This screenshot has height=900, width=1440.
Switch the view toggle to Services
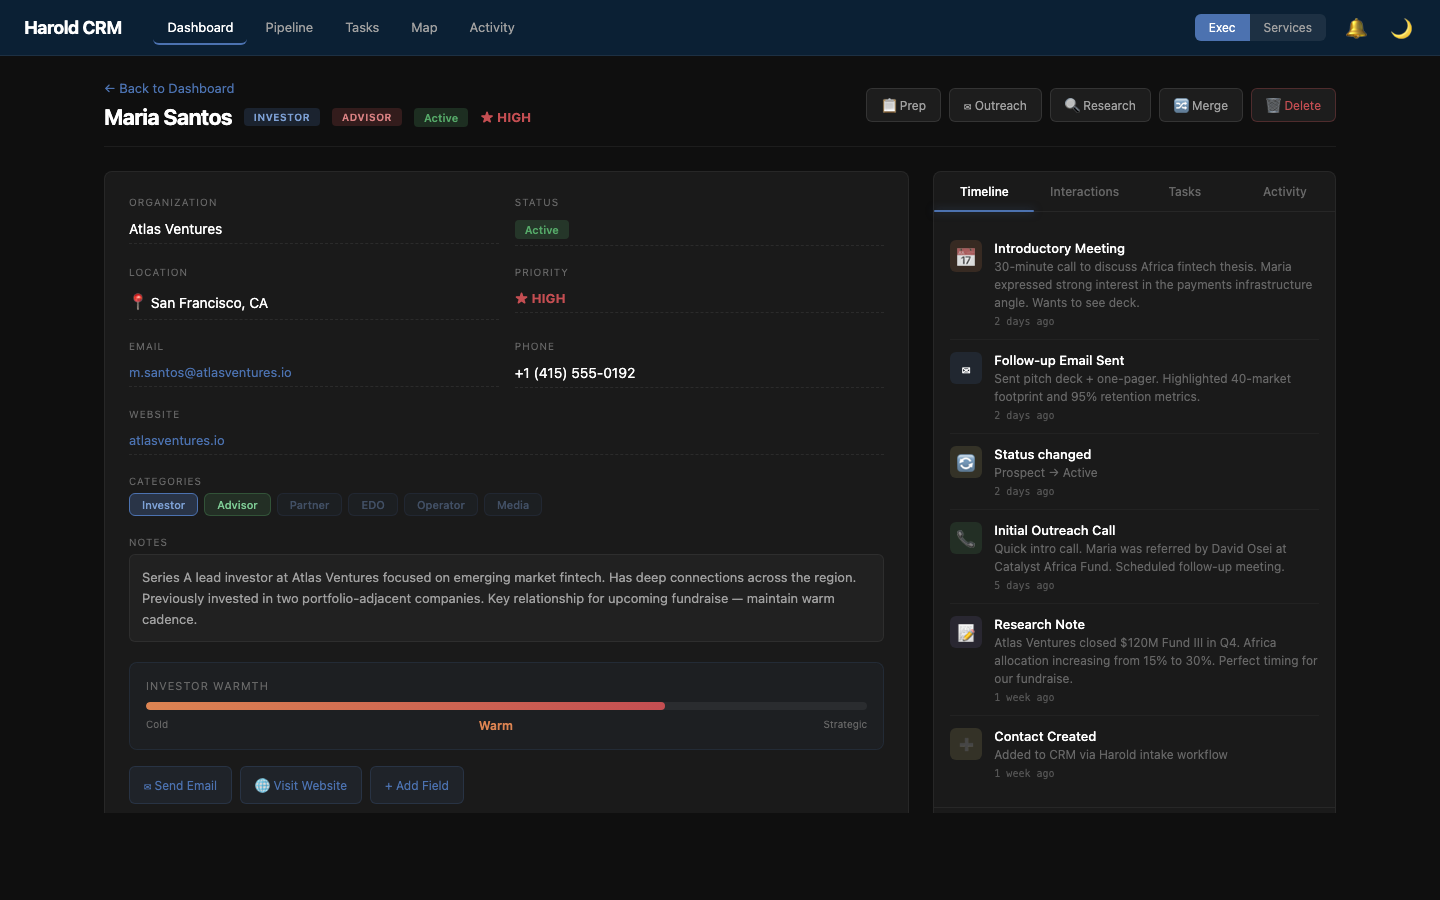tap(1288, 28)
